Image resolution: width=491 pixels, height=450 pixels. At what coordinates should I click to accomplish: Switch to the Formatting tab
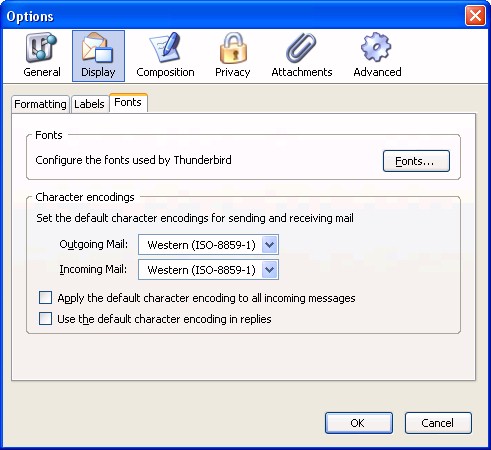pyautogui.click(x=40, y=104)
